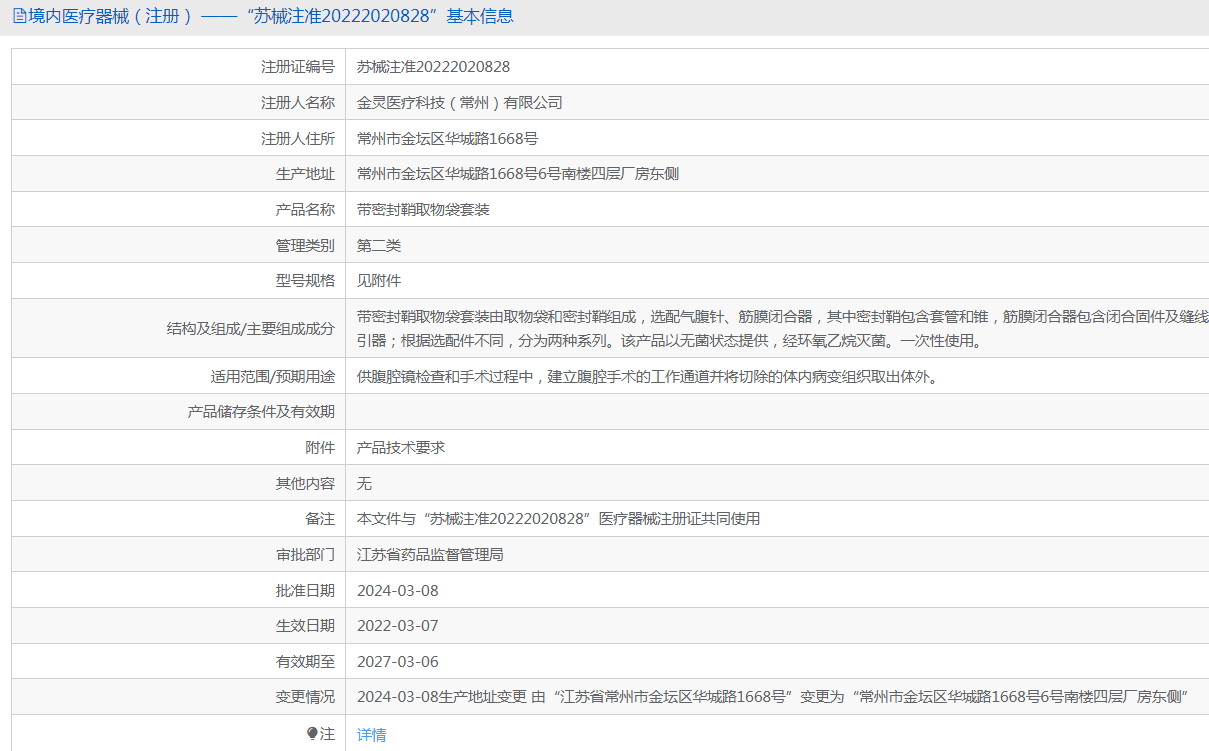Select structure description starting 带密封鞘取物袋套装由取物袋
Screen dimensions: 1209x751
click(783, 328)
